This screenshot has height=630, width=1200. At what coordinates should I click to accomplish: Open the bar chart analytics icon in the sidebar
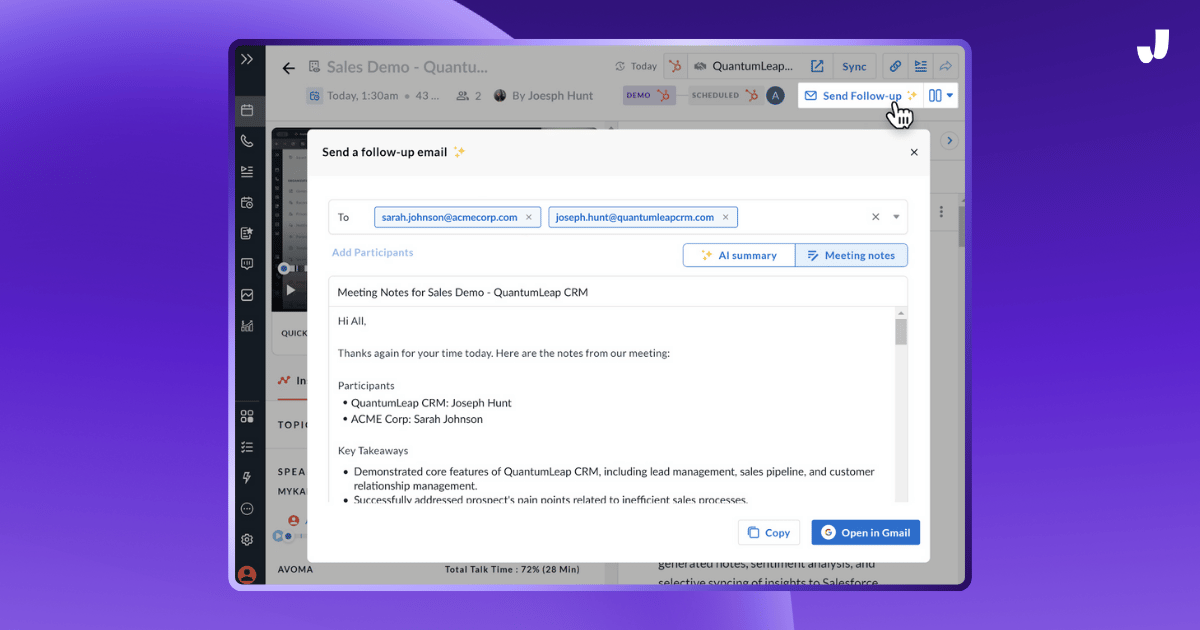tap(247, 326)
